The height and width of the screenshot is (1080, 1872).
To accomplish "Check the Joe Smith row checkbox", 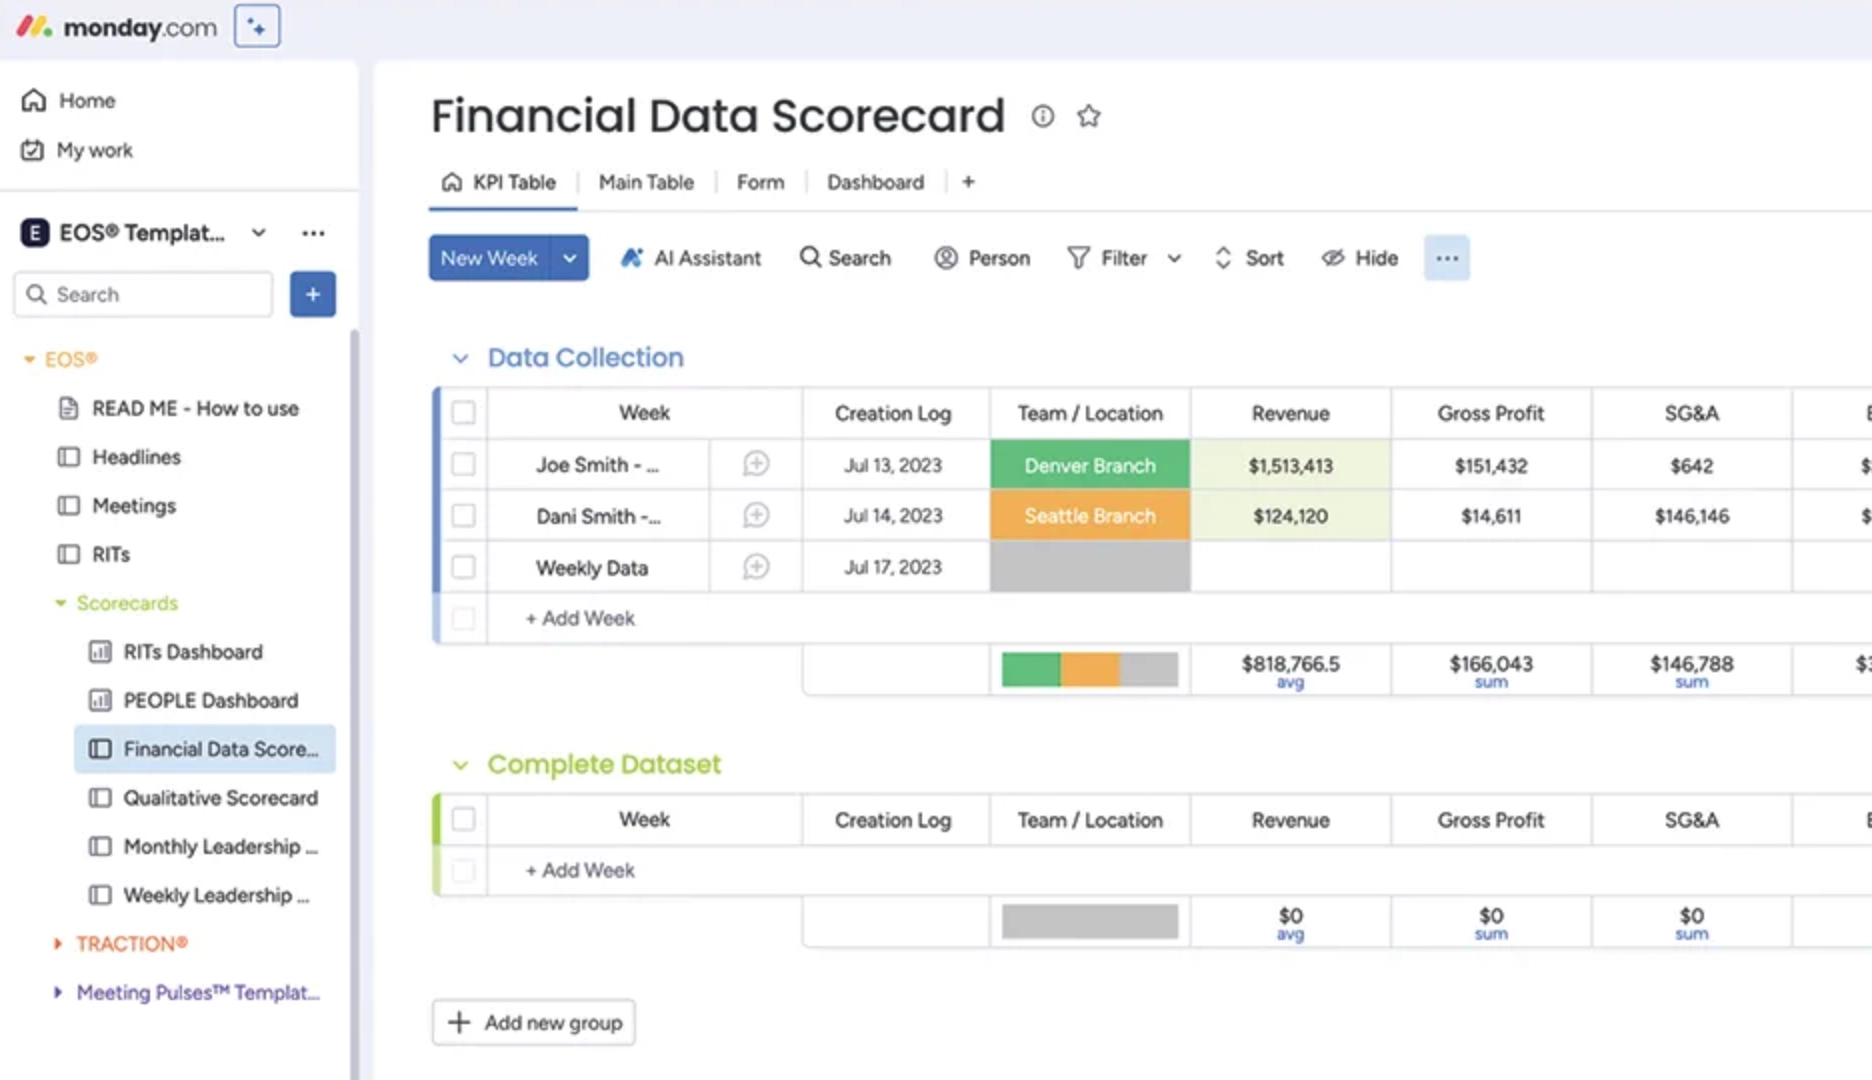I will coord(463,464).
